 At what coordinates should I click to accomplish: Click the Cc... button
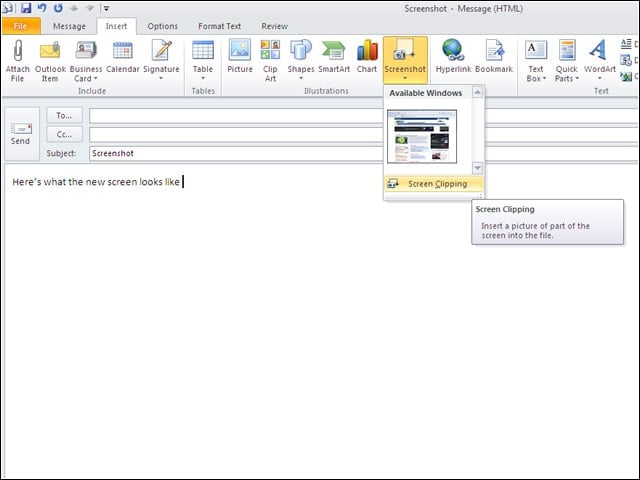pyautogui.click(x=64, y=134)
